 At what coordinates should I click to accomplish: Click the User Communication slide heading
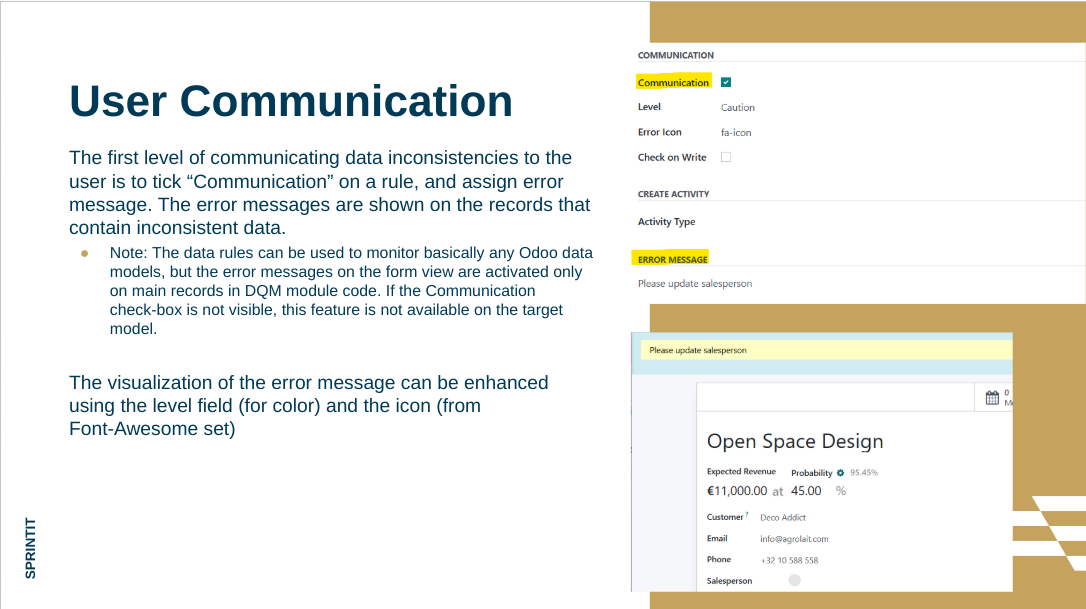pos(291,101)
